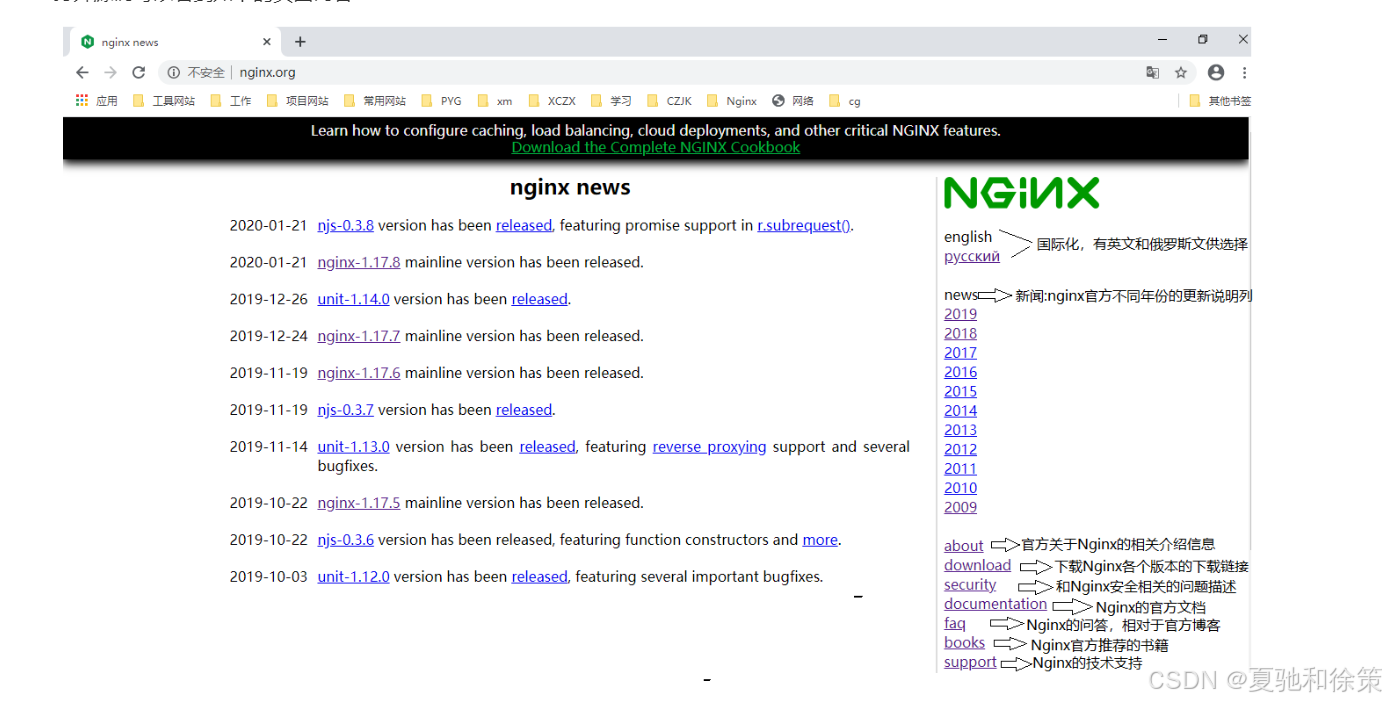Go forward with the browser forward arrow
1386x703 pixels.
110,72
